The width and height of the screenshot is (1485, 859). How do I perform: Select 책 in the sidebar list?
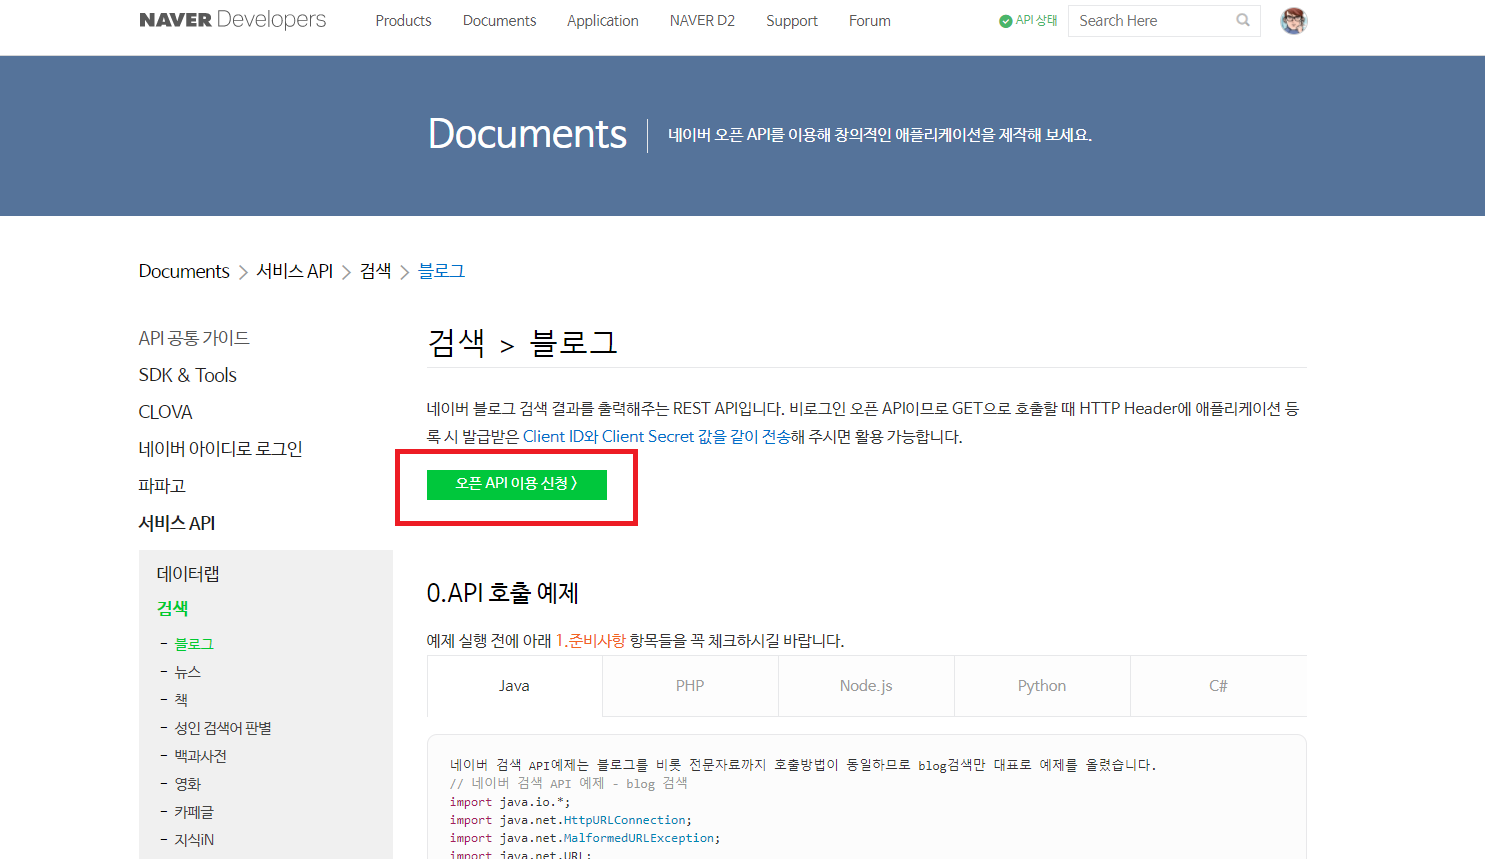(181, 700)
